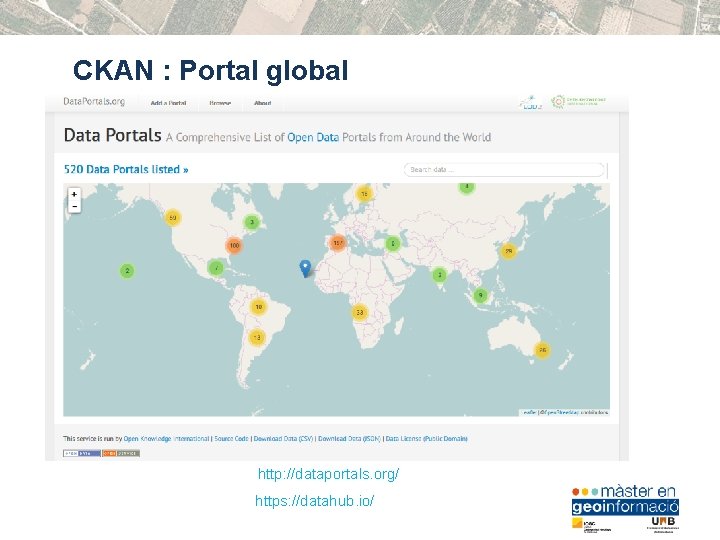Click the Leaflet attribution link on map

pyautogui.click(x=529, y=412)
